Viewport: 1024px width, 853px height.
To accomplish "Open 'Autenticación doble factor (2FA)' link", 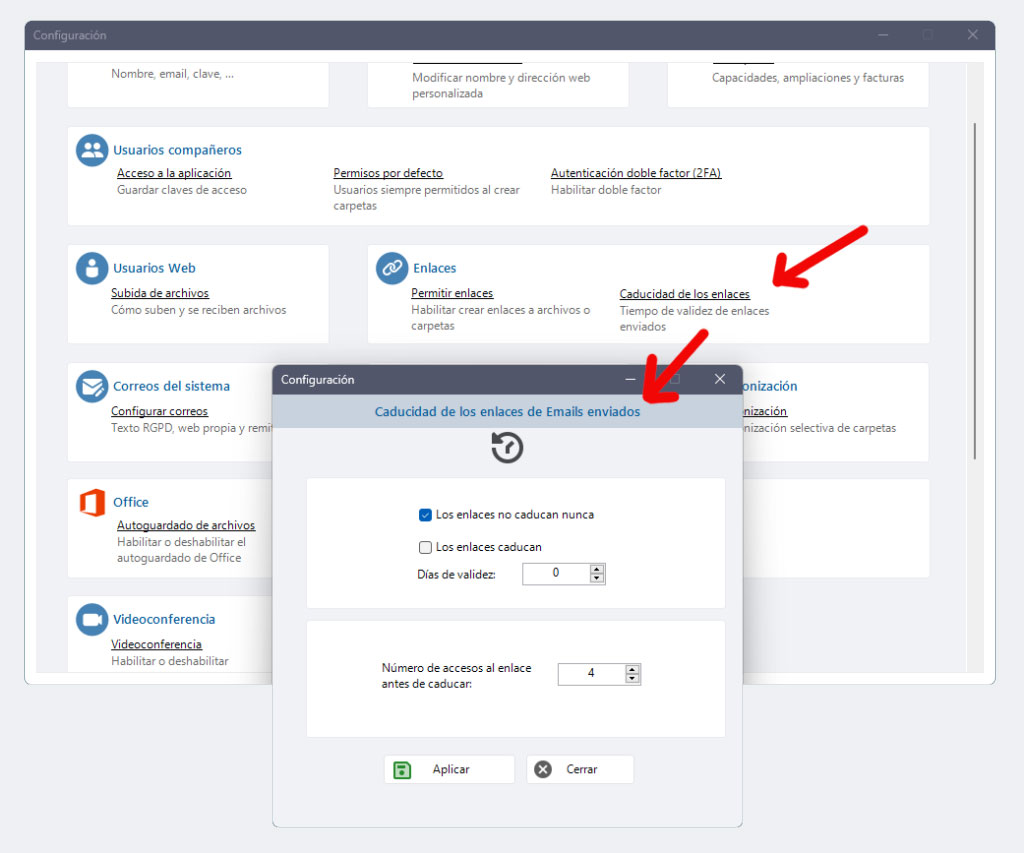I will 635,173.
